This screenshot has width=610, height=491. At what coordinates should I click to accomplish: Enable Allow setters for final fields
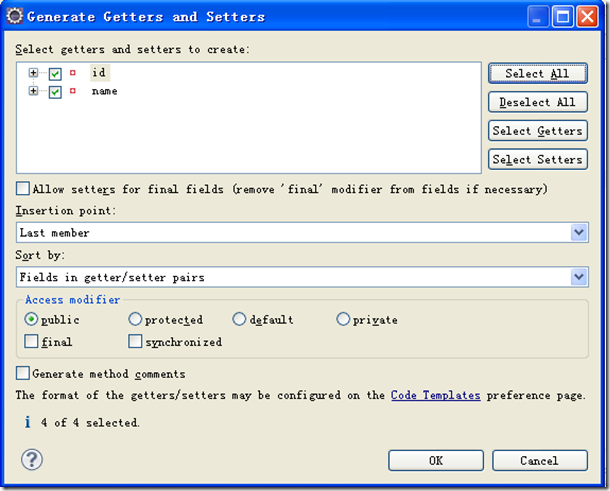pos(23,189)
